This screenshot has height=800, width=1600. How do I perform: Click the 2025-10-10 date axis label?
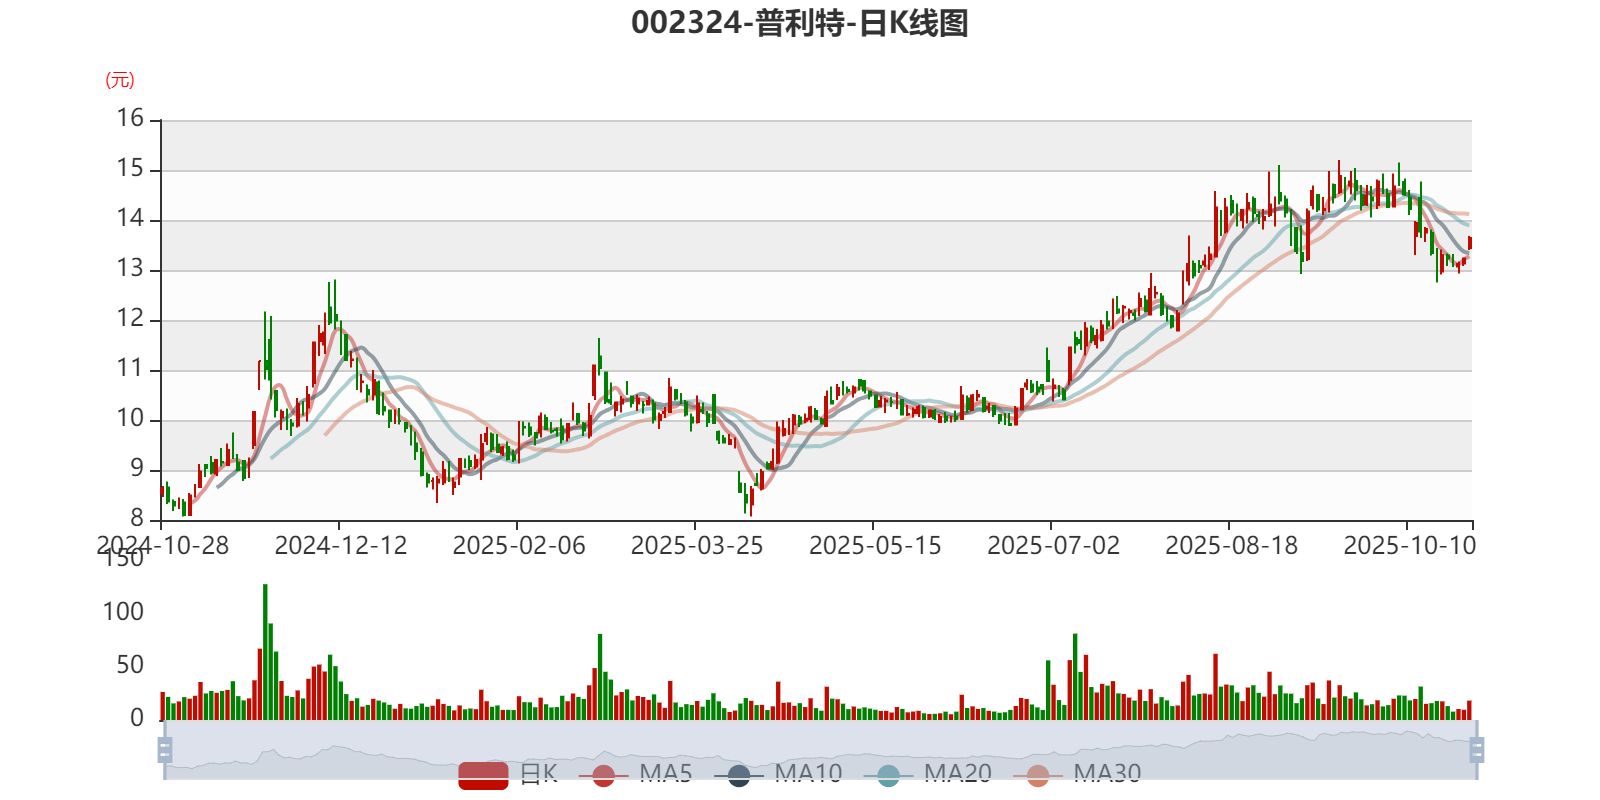click(1409, 546)
